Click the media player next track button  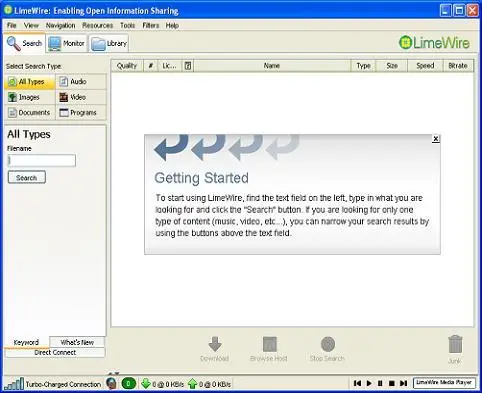(403, 383)
